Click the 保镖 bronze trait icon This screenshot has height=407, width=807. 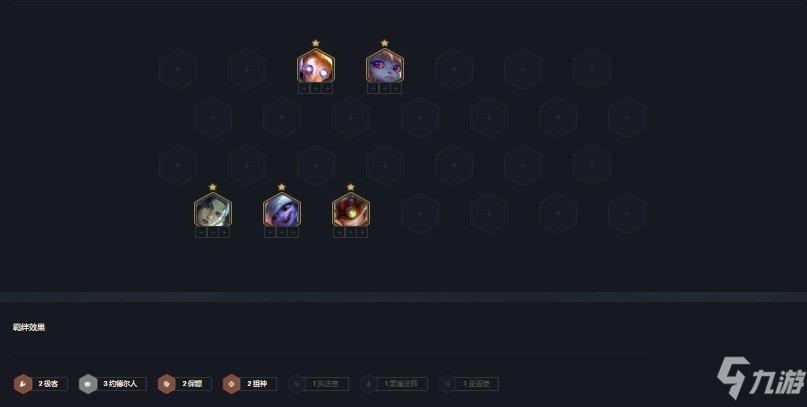point(166,384)
